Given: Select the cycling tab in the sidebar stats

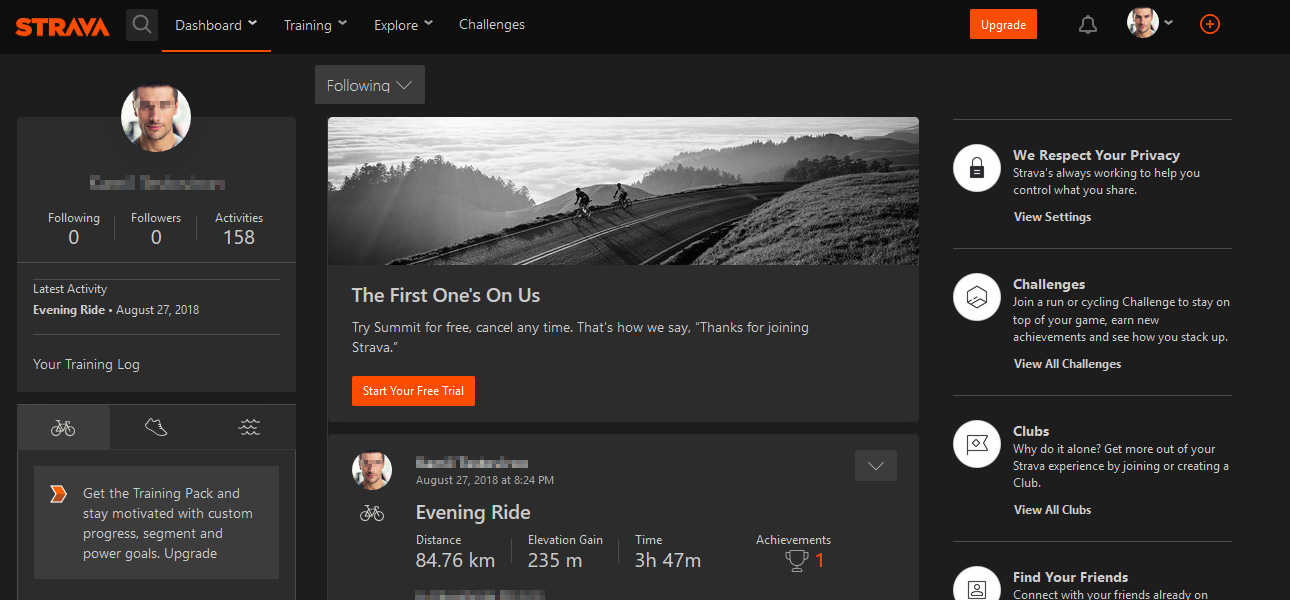Looking at the screenshot, I should 63,427.
